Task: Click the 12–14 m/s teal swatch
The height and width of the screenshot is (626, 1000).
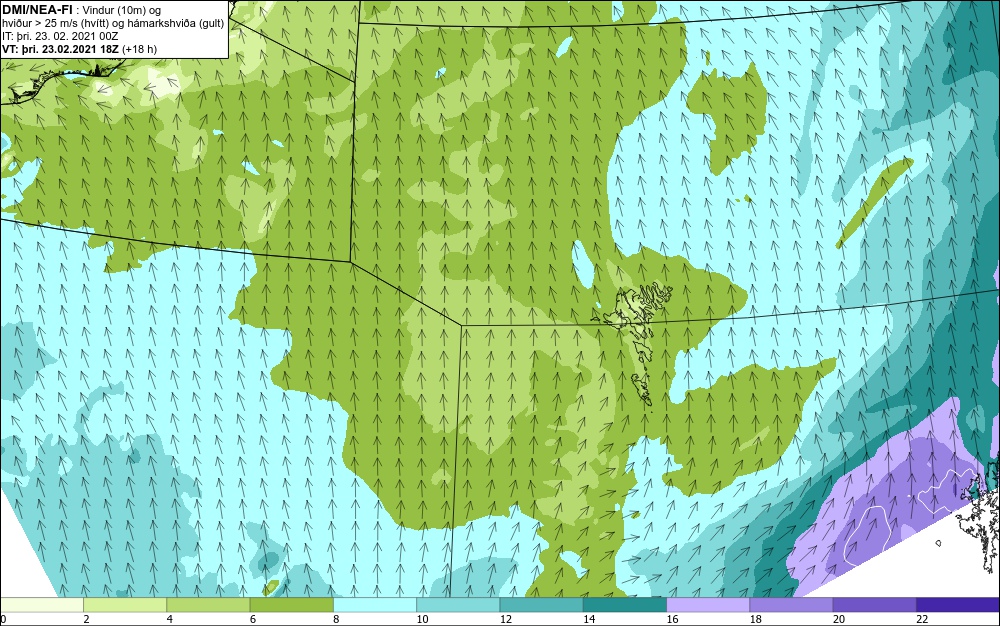Action: (541, 605)
